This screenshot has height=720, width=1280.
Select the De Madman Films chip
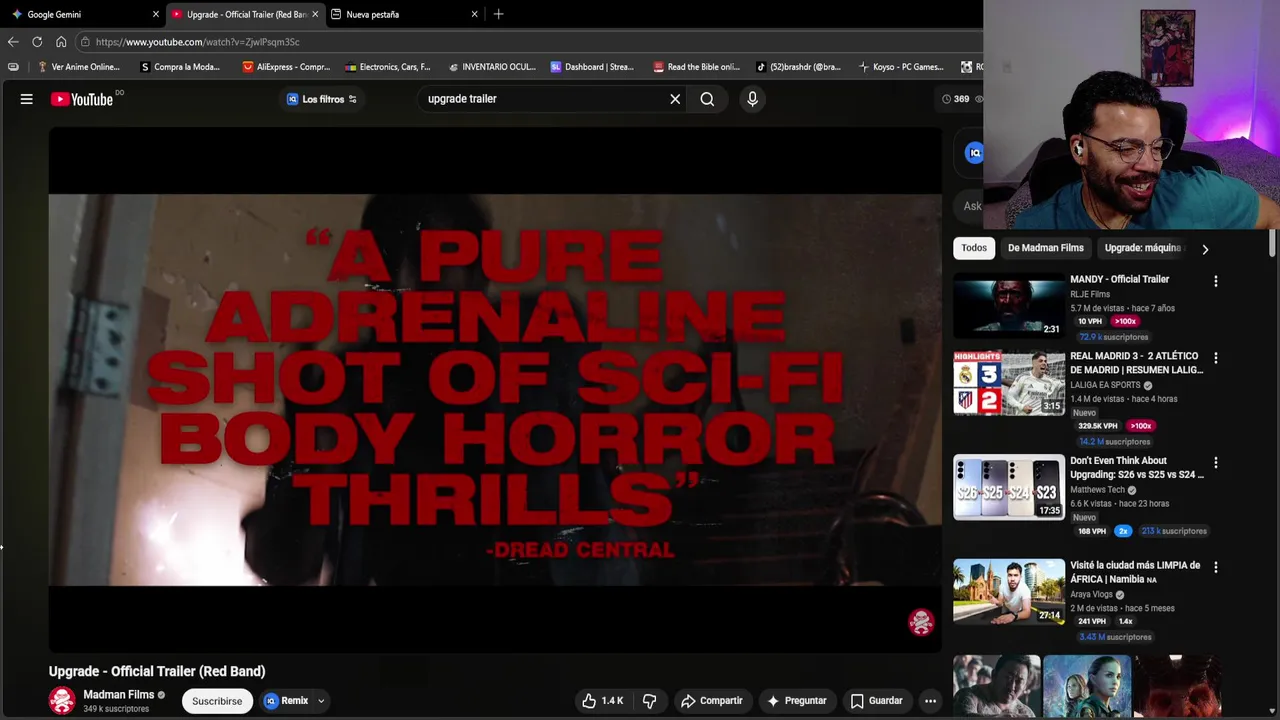click(1045, 248)
